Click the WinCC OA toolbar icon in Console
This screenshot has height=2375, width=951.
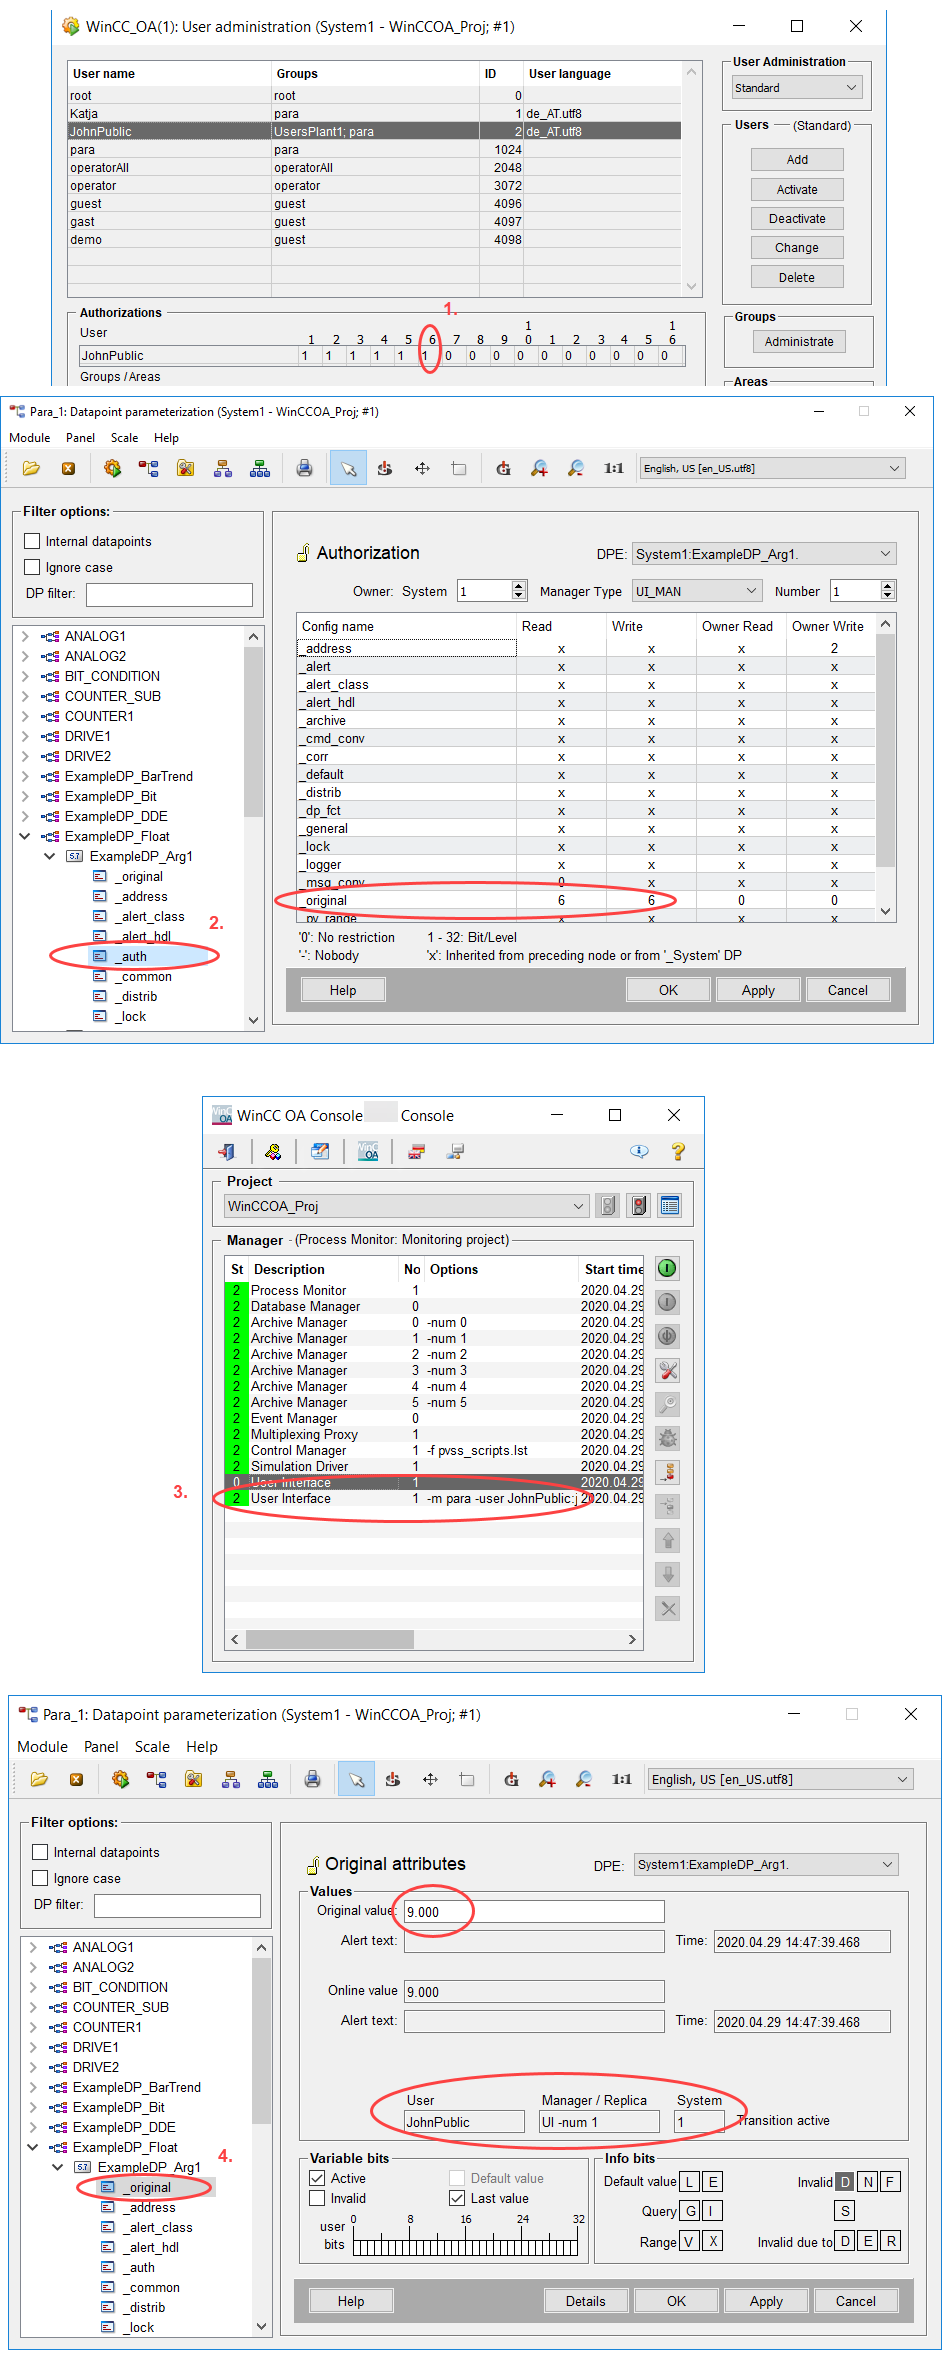(x=368, y=1152)
